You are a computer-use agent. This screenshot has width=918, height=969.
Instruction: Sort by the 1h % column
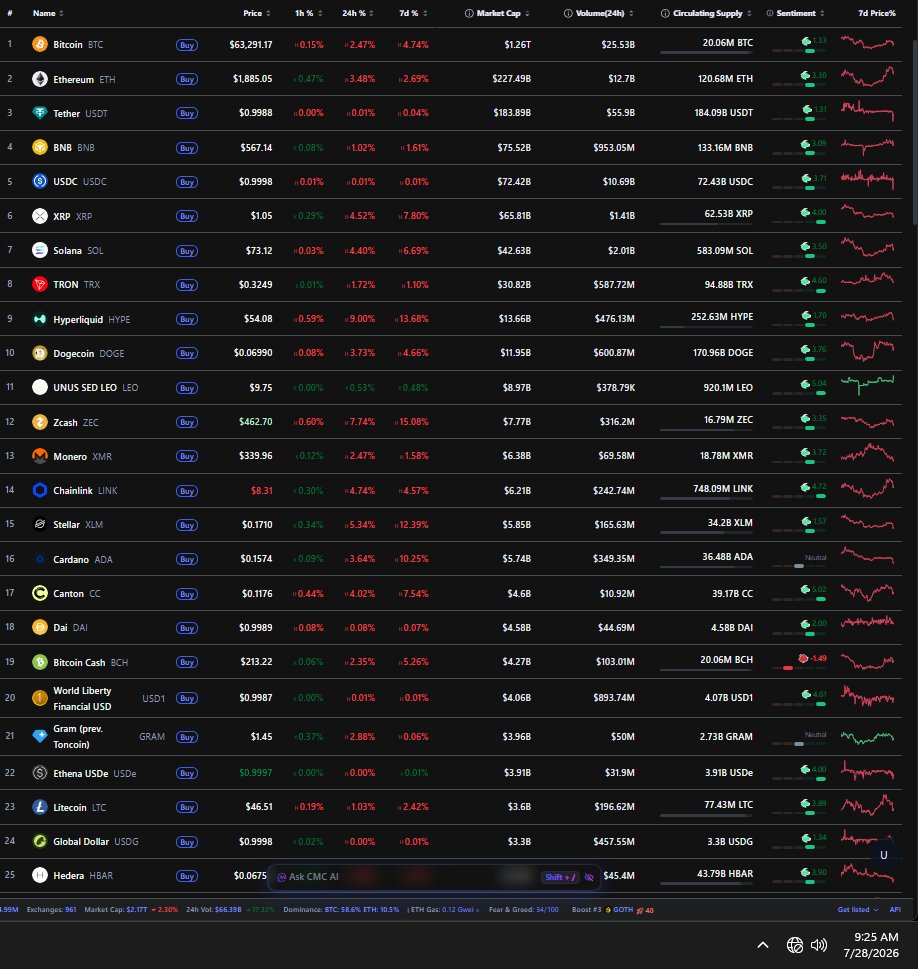point(308,13)
